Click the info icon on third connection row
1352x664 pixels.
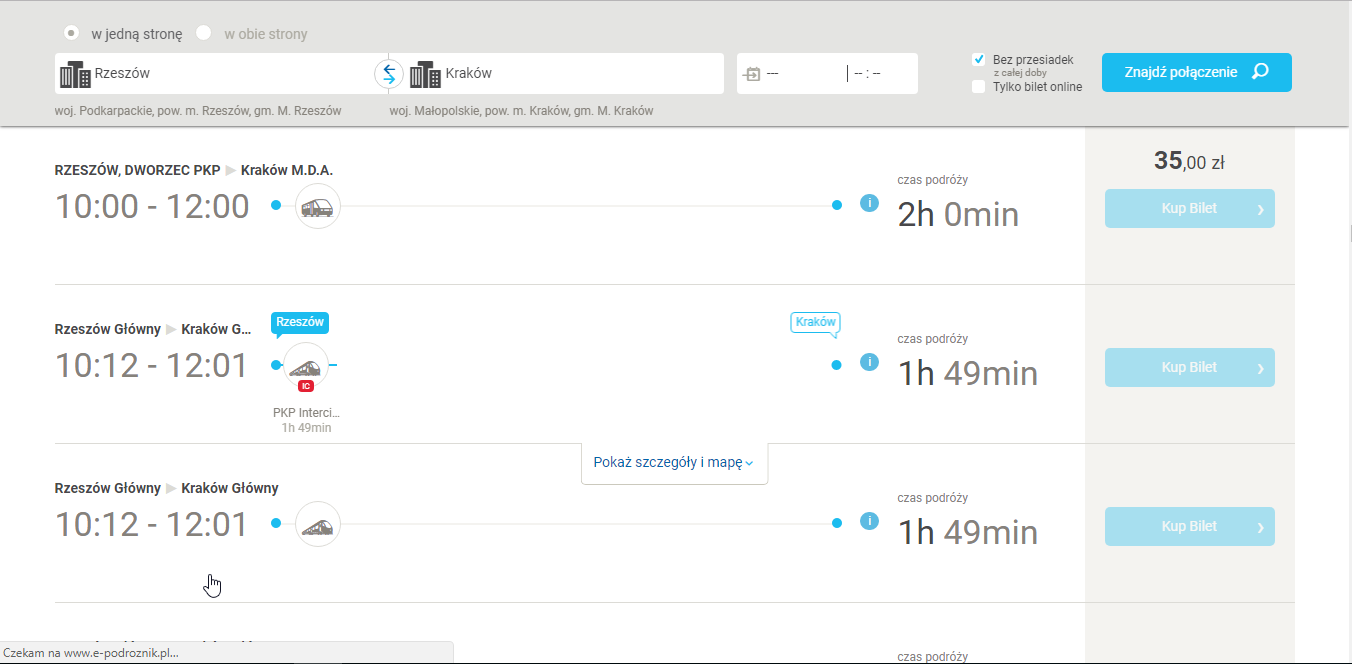click(869, 521)
